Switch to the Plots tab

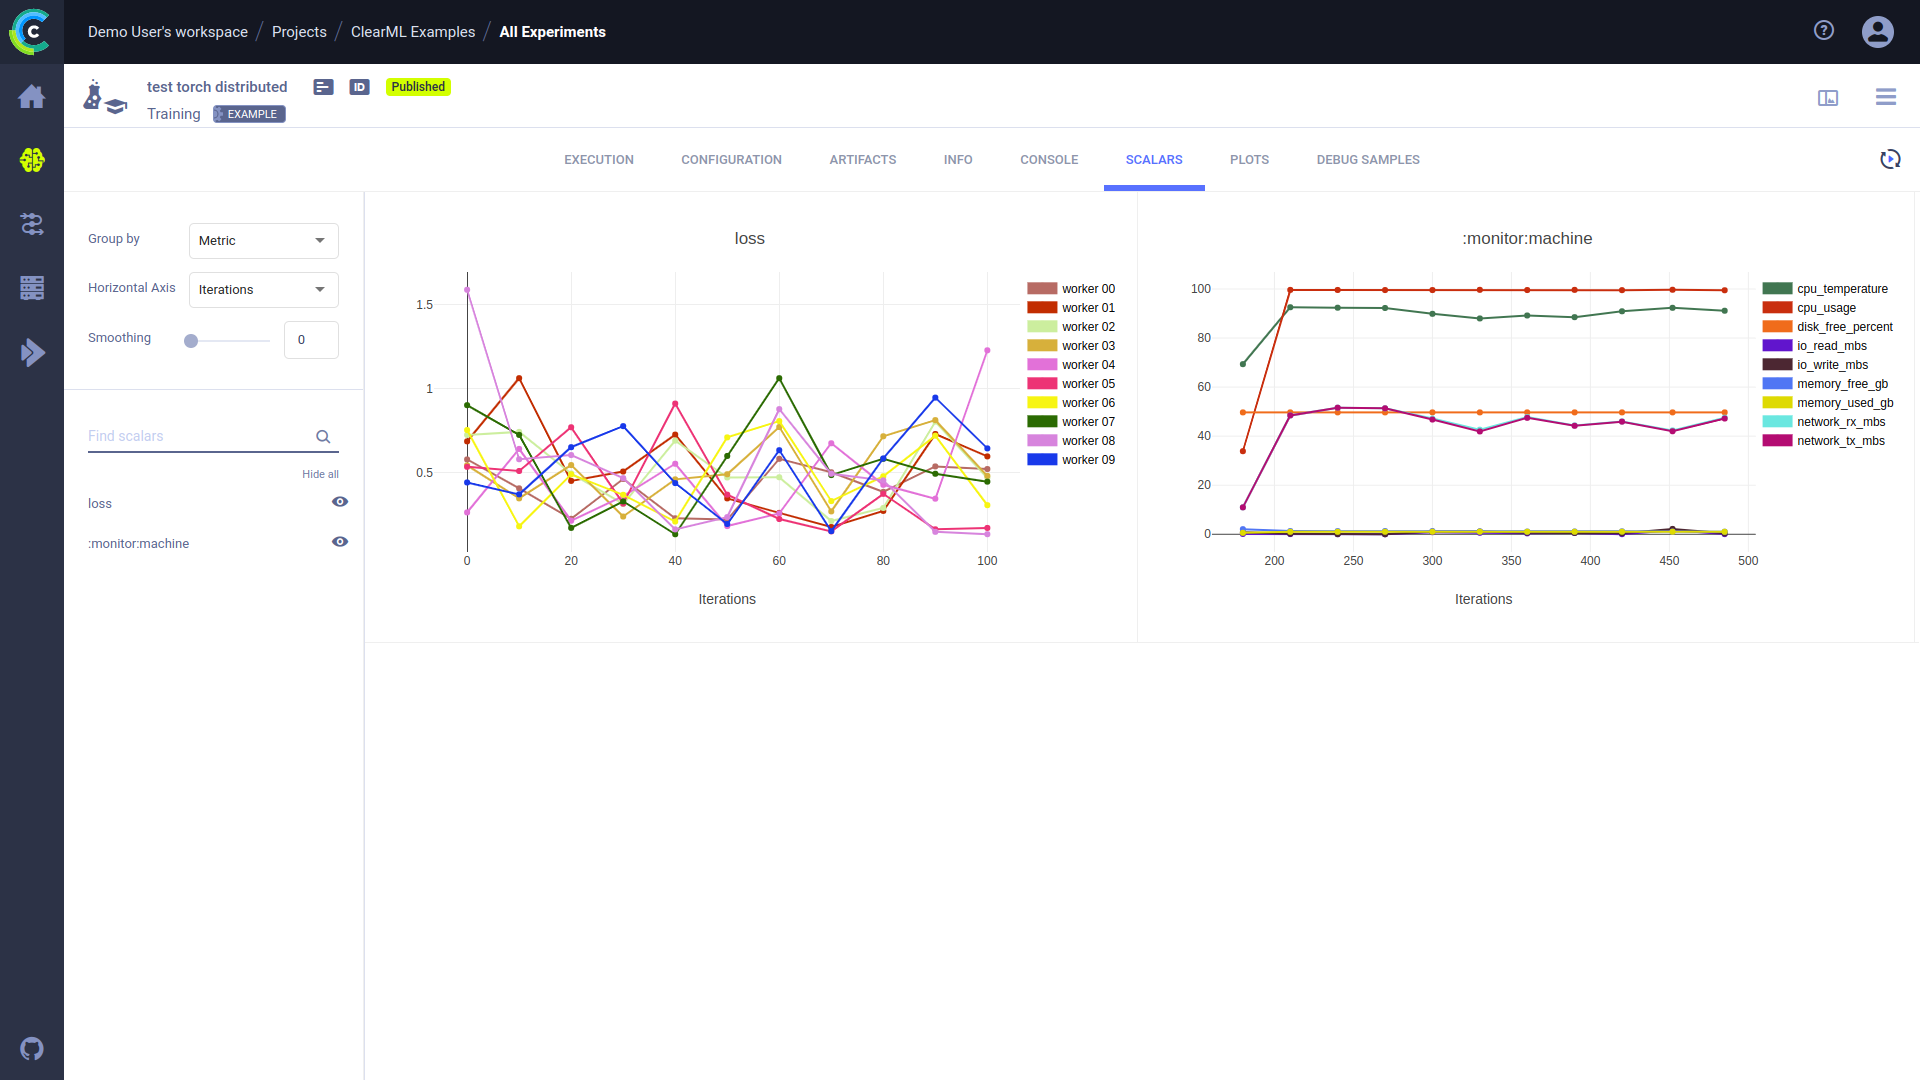(x=1250, y=160)
